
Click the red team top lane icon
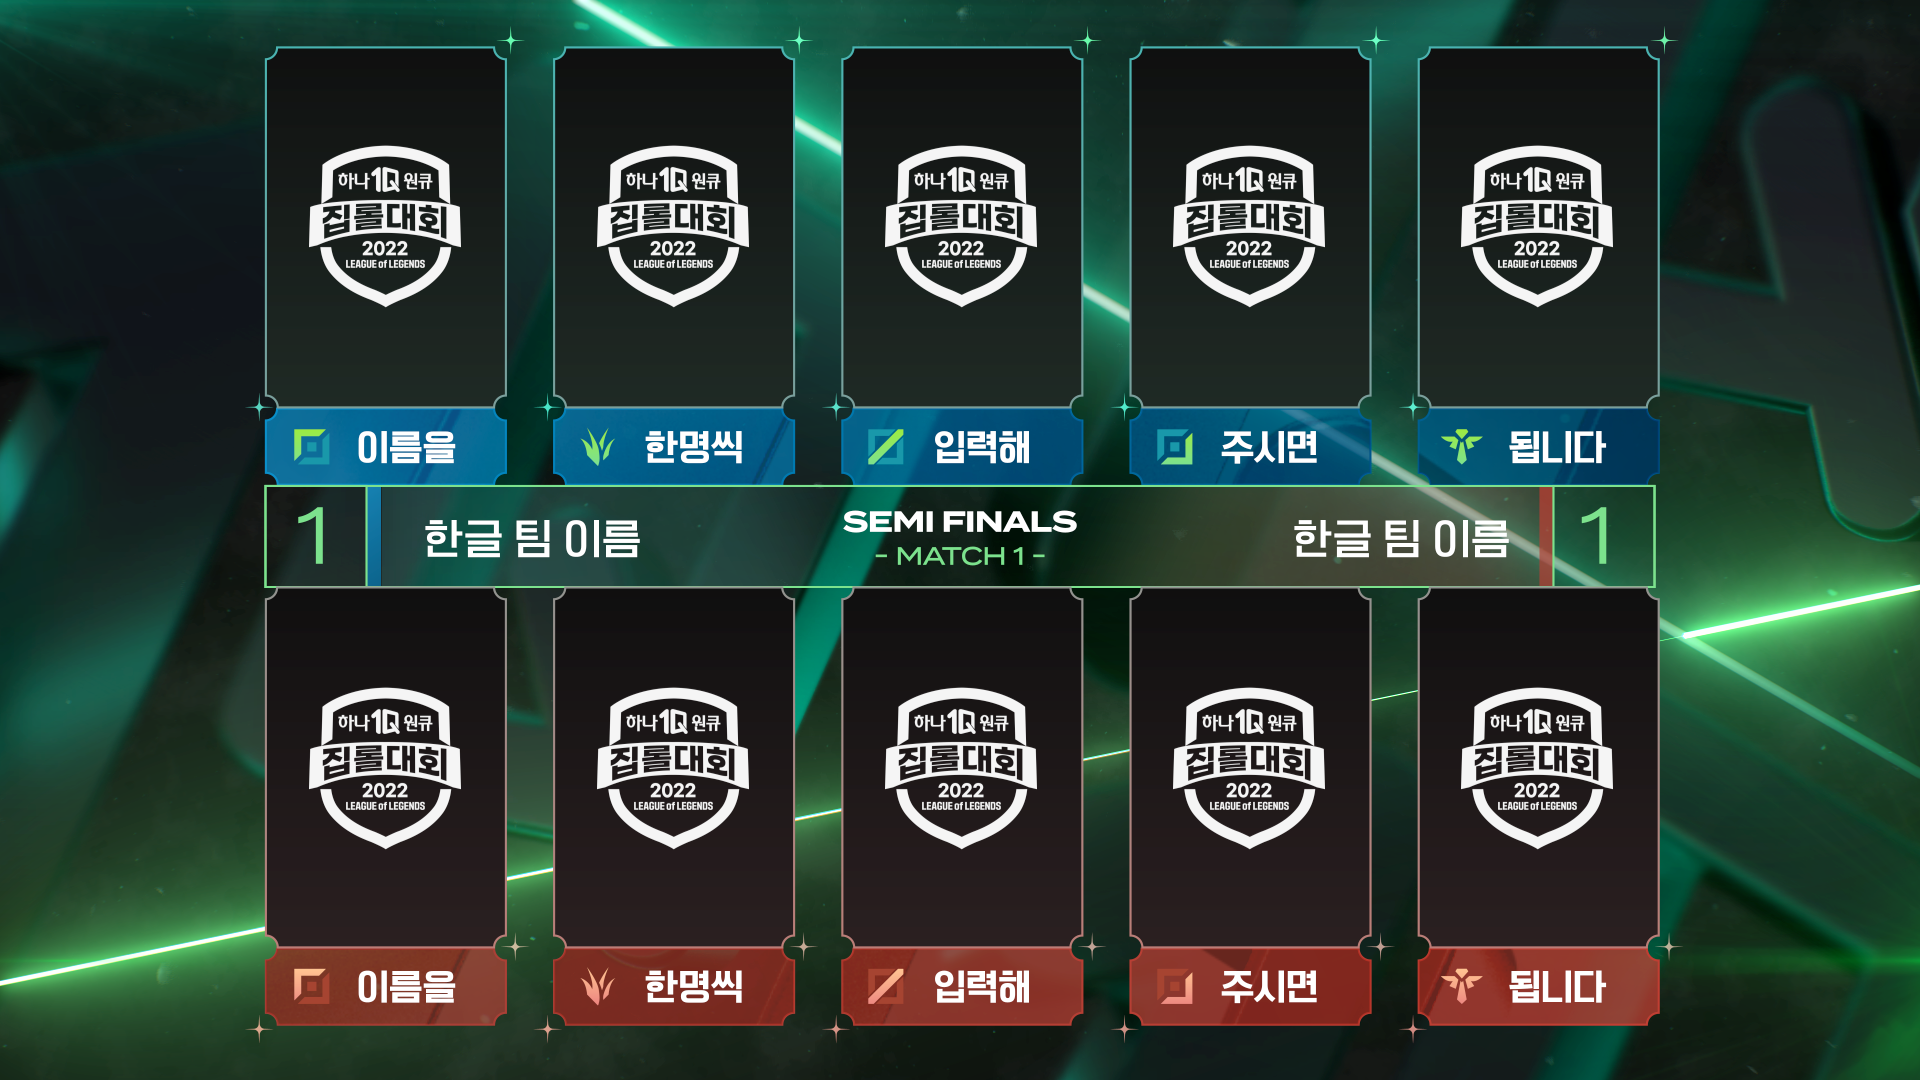311,986
